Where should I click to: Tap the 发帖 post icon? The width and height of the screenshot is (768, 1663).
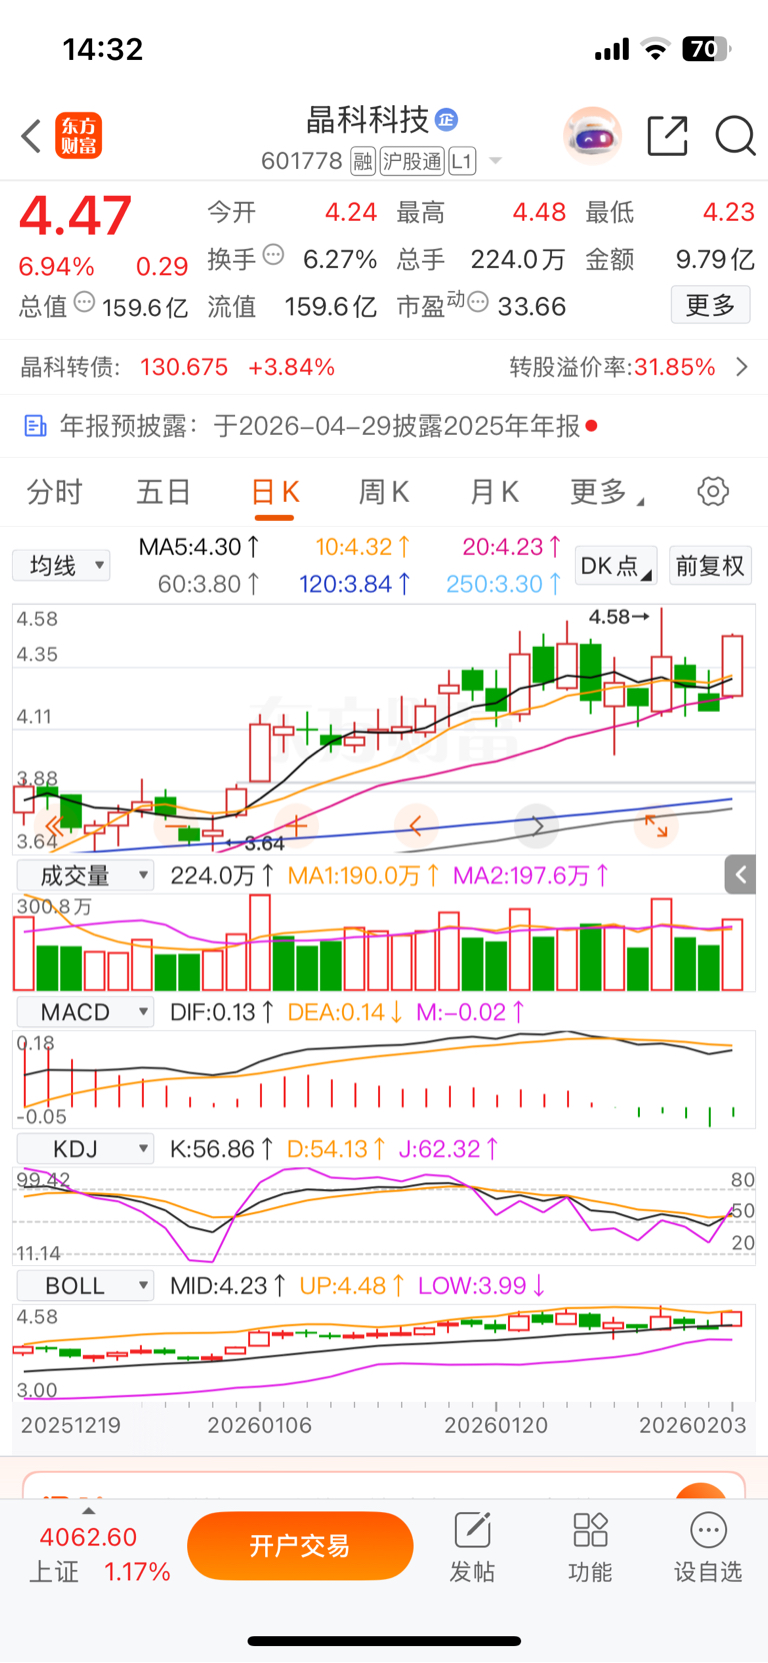coord(472,1548)
